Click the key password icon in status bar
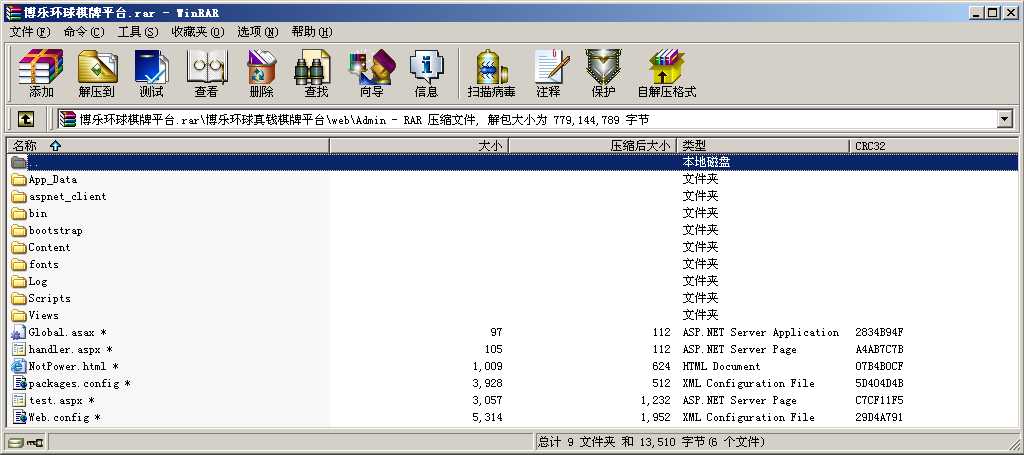The image size is (1024, 455). 35,443
